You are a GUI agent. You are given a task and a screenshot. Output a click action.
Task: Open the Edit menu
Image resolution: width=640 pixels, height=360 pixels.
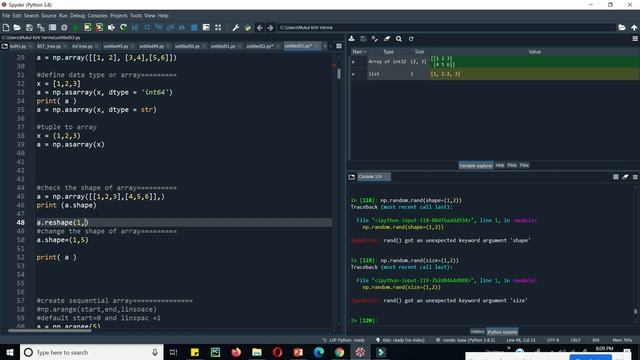tap(17, 16)
